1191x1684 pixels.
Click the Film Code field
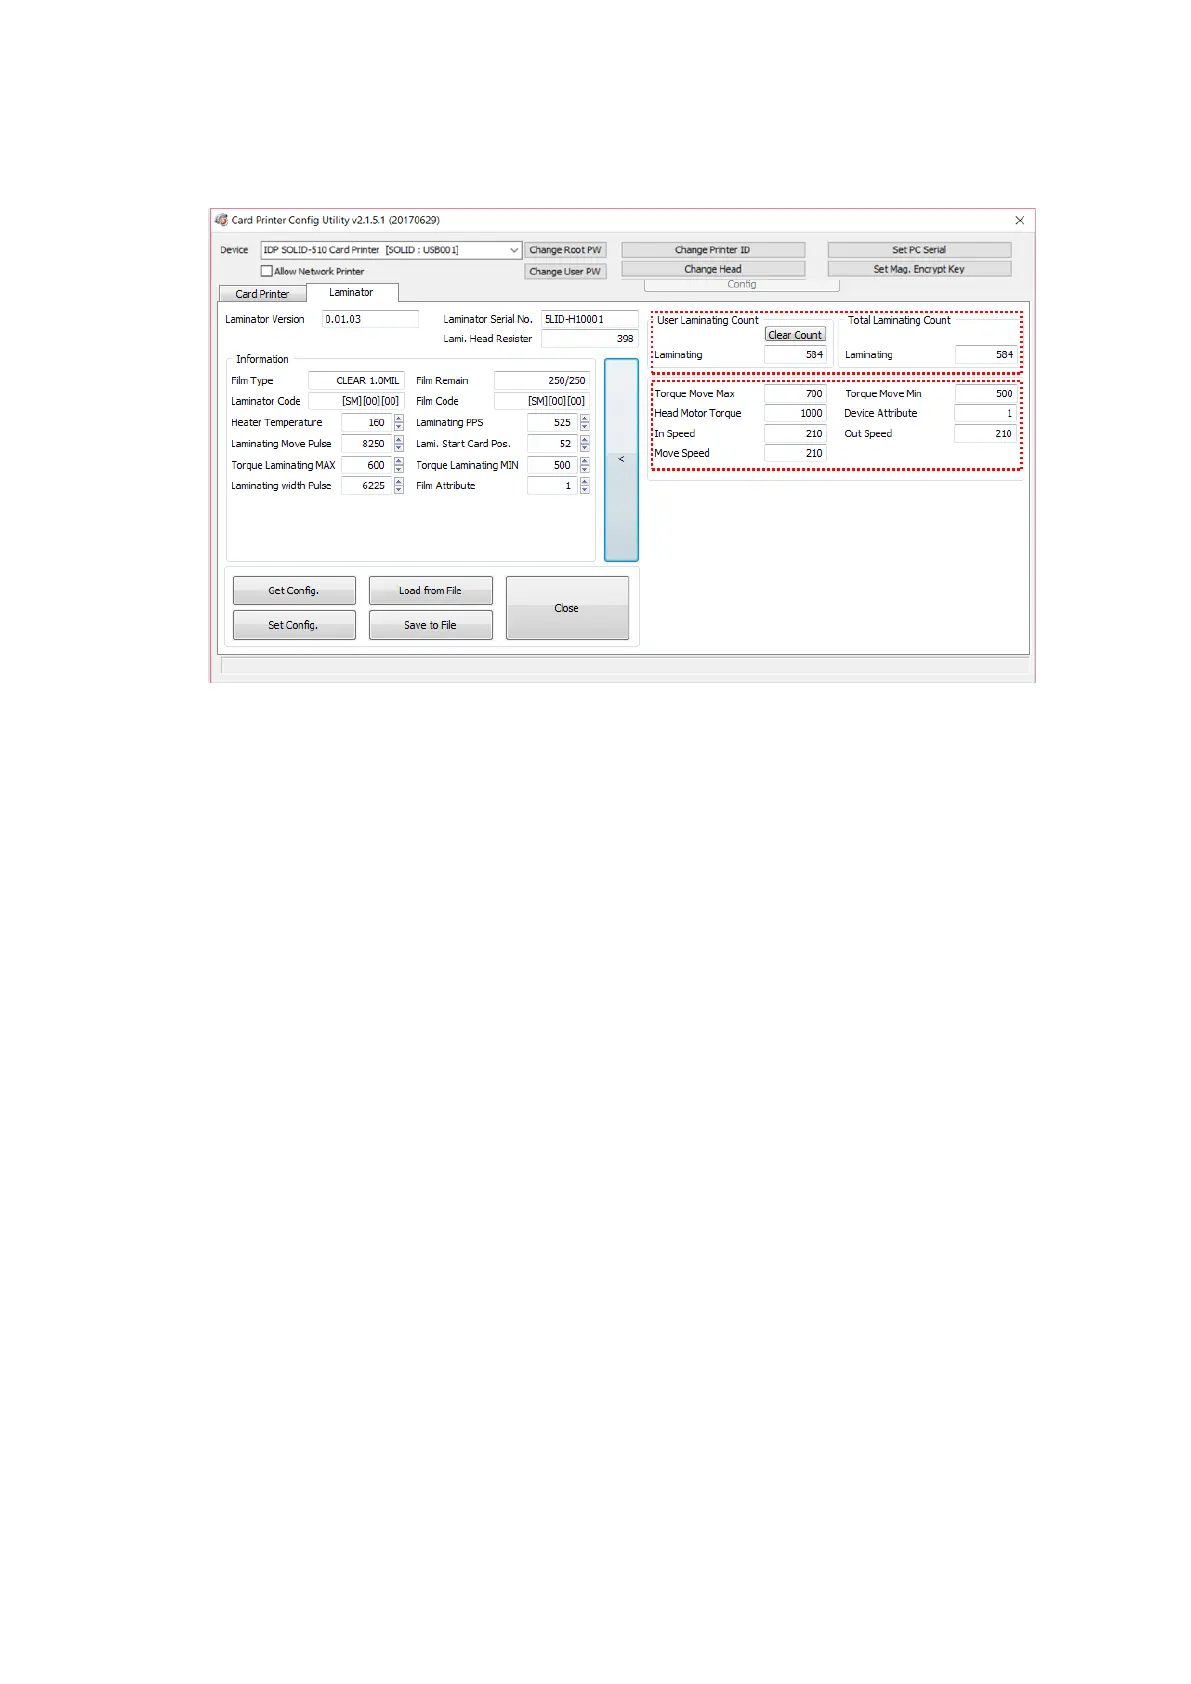pyautogui.click(x=542, y=401)
